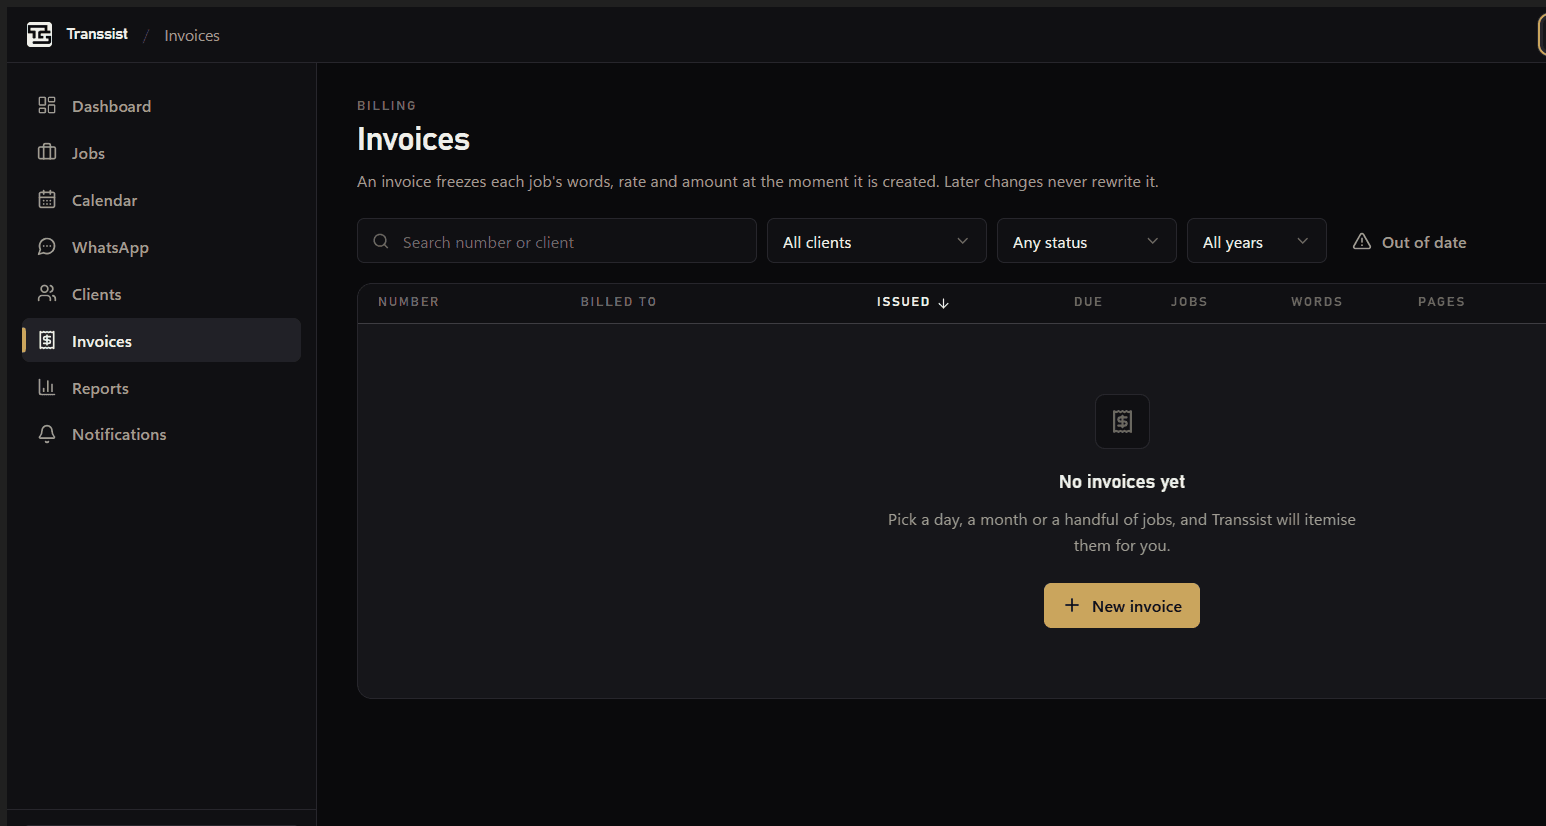Open the Calendar menu item
Screen dimensions: 1546x826
(161, 200)
